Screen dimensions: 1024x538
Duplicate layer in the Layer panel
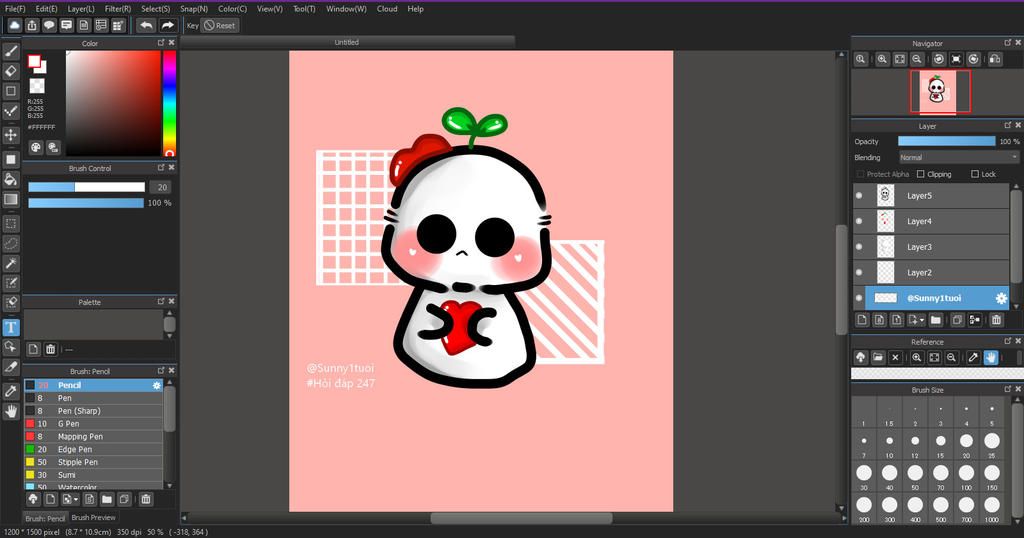point(957,320)
